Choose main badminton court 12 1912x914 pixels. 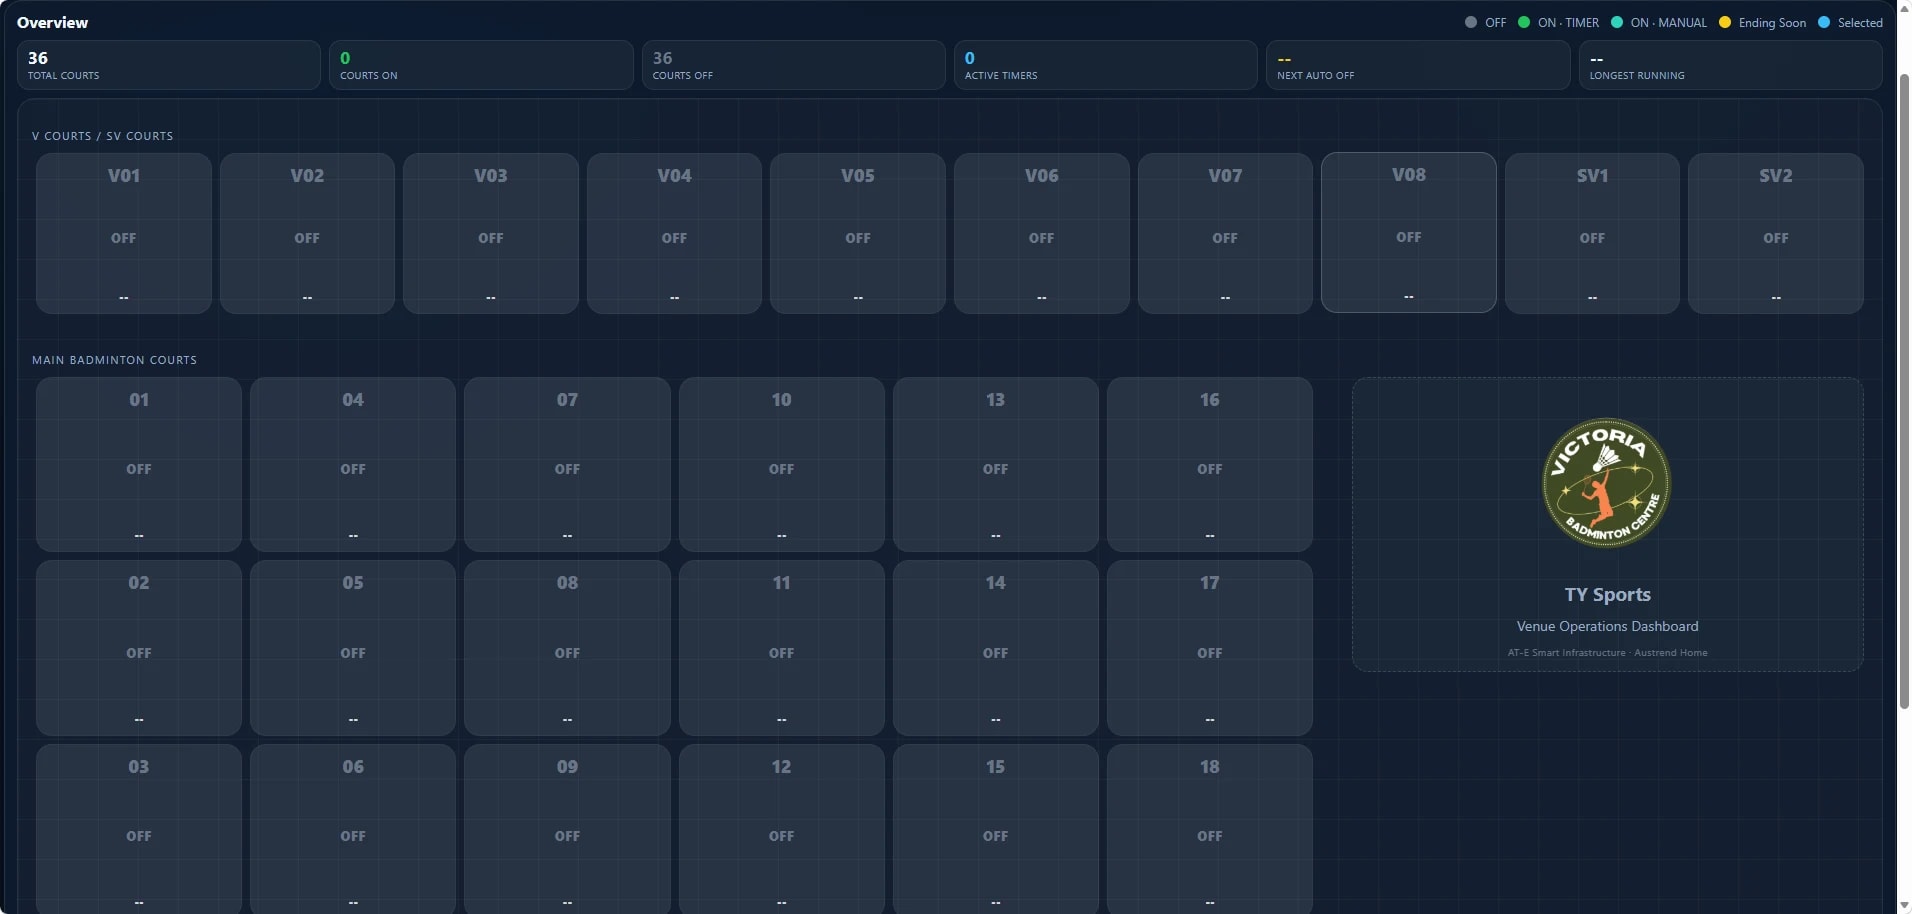pyautogui.click(x=781, y=829)
